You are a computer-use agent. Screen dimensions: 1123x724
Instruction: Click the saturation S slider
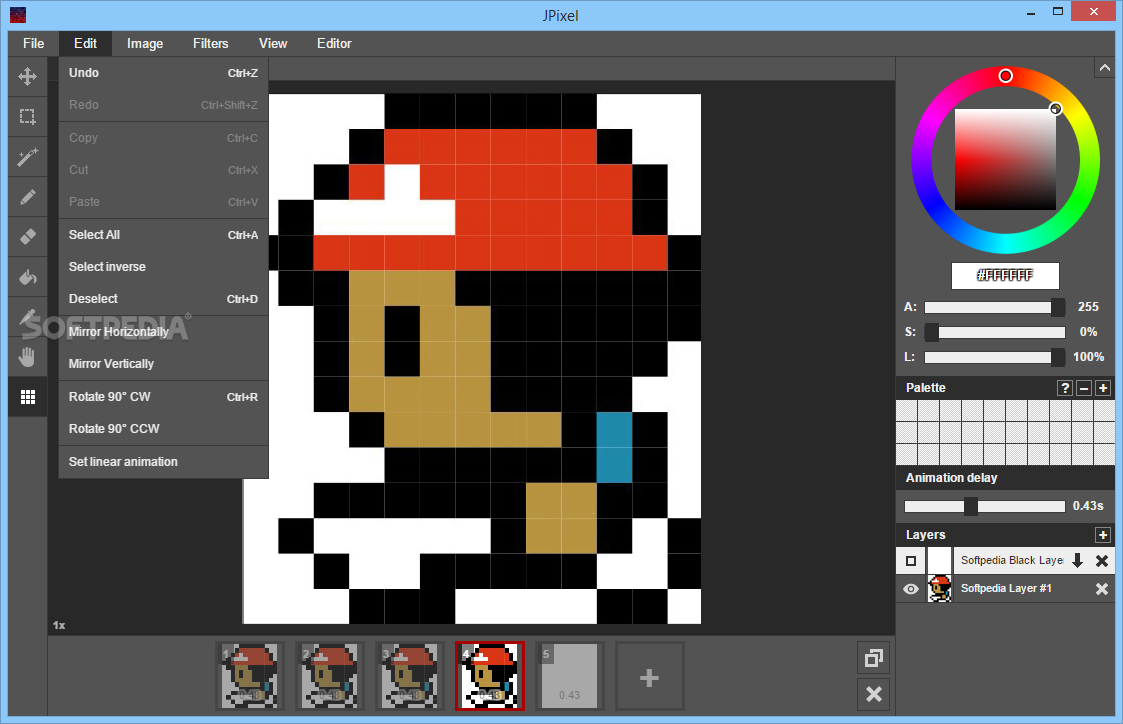[x=994, y=332]
